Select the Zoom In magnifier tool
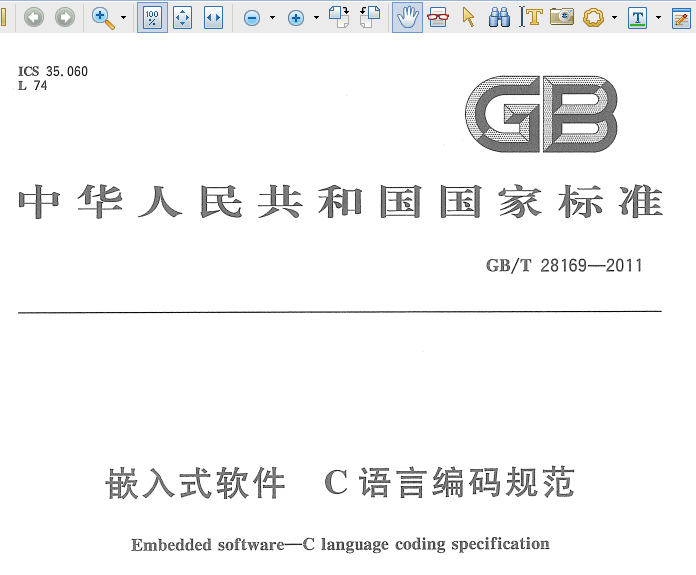The width and height of the screenshot is (696, 575). click(x=103, y=18)
